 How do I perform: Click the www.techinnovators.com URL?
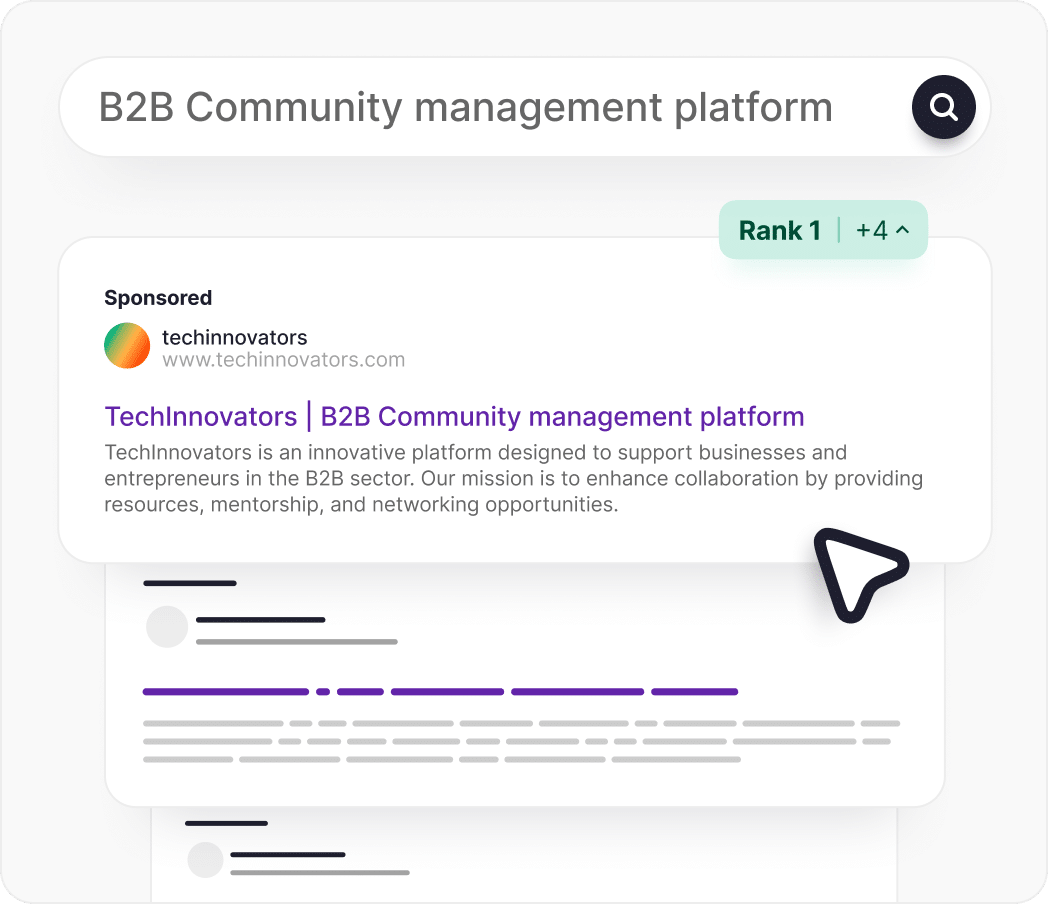point(283,360)
